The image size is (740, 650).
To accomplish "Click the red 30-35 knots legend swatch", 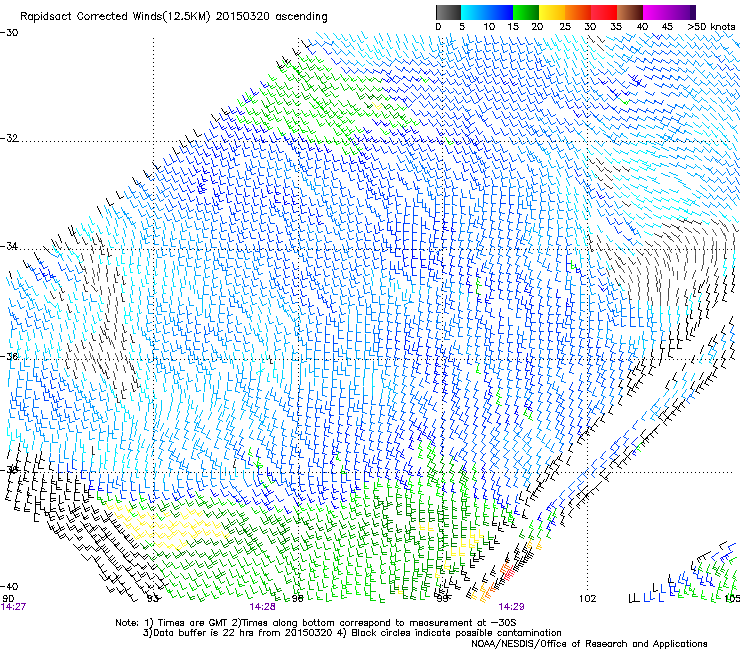I will coord(604,12).
